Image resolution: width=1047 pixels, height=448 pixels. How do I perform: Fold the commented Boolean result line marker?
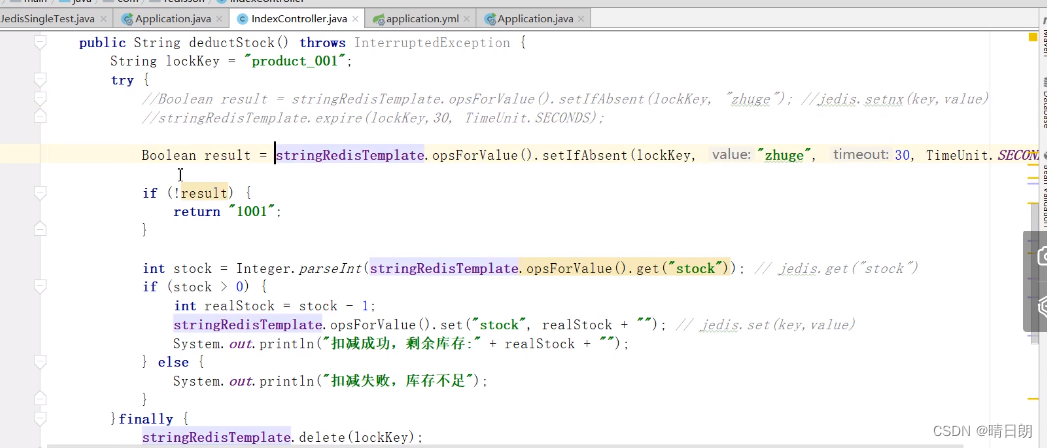pyautogui.click(x=39, y=99)
